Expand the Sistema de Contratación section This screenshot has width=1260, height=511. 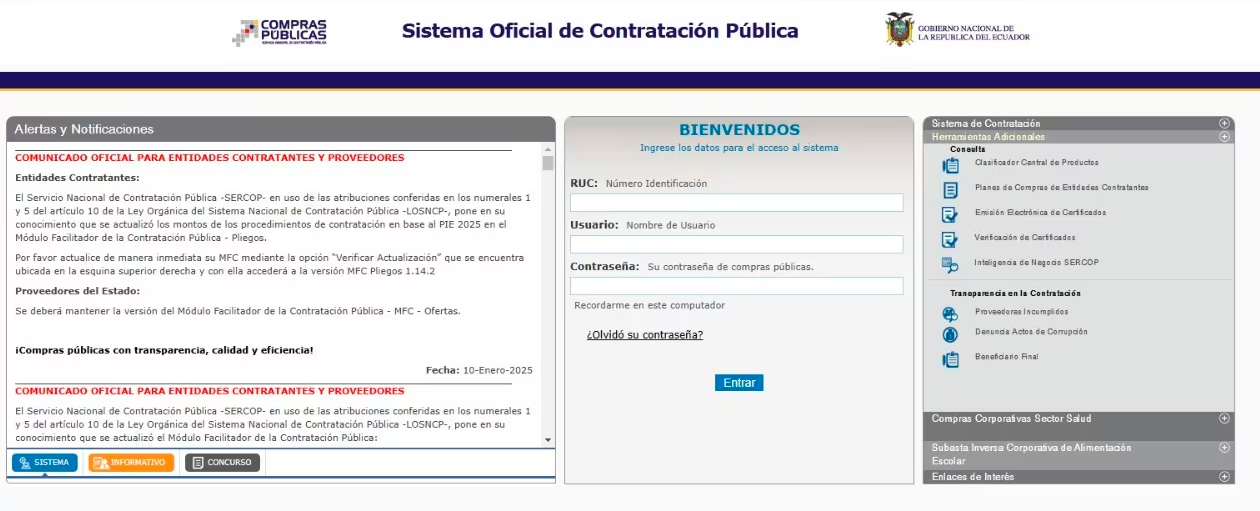click(1224, 123)
